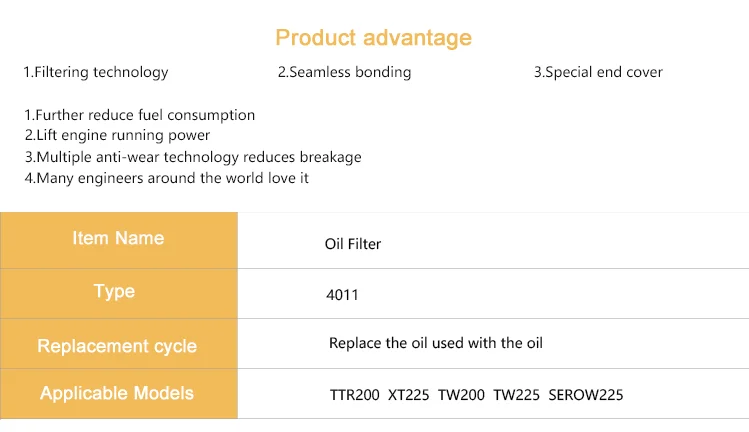Click the TW225 model name

click(516, 395)
